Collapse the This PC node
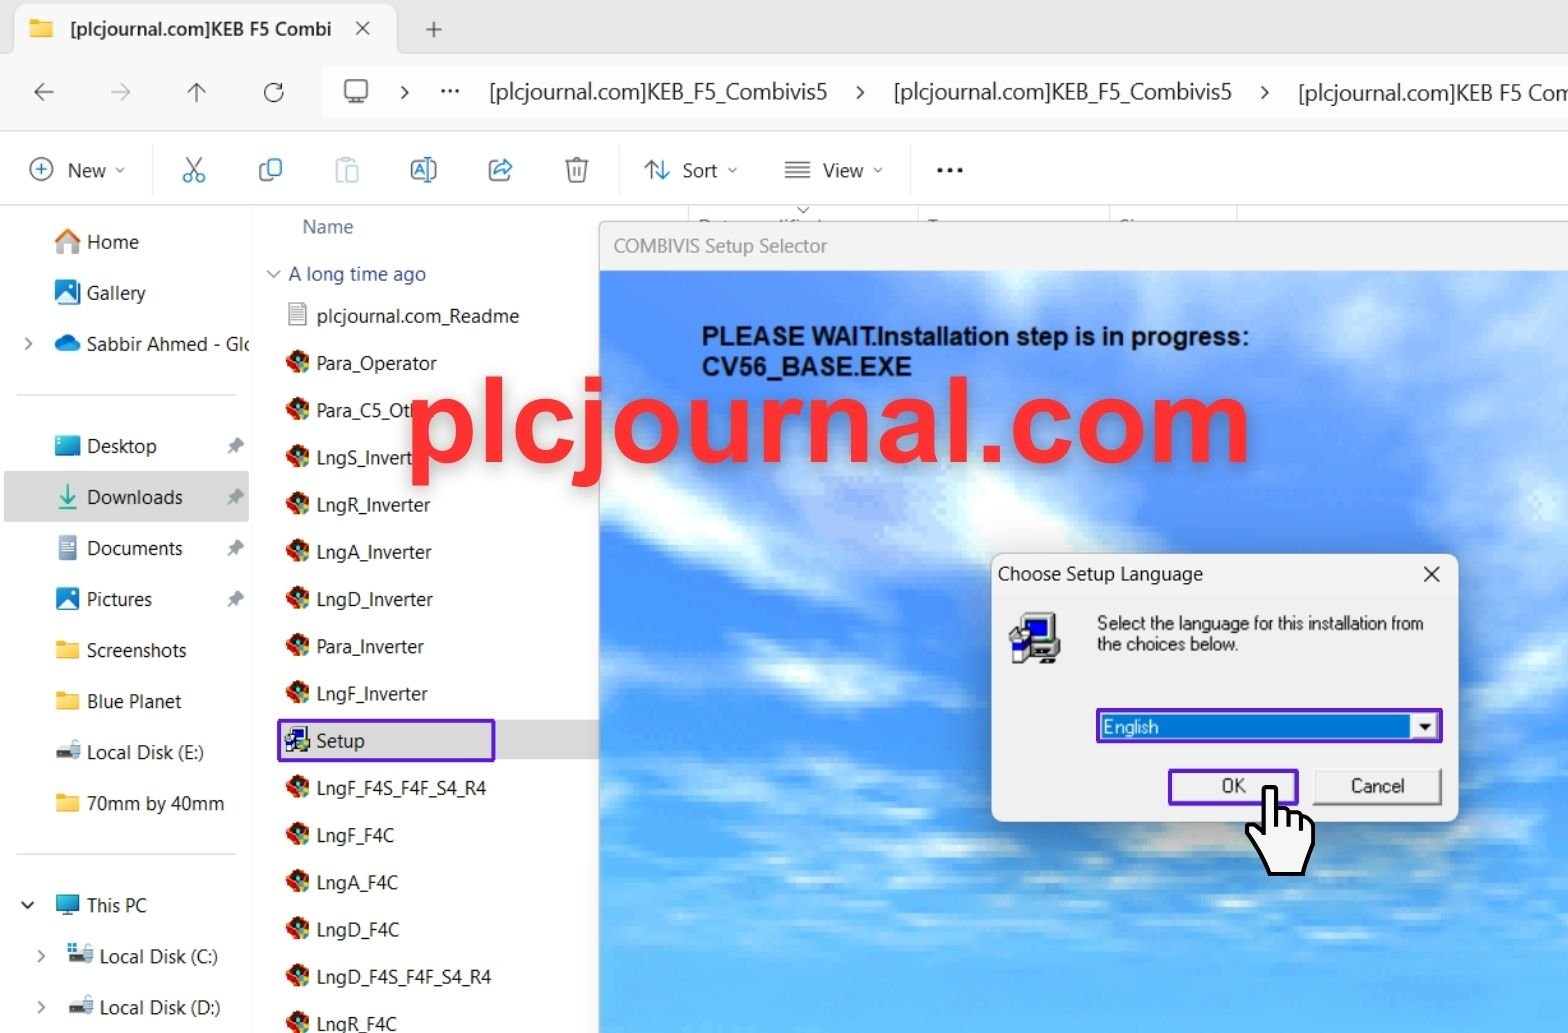 point(28,905)
